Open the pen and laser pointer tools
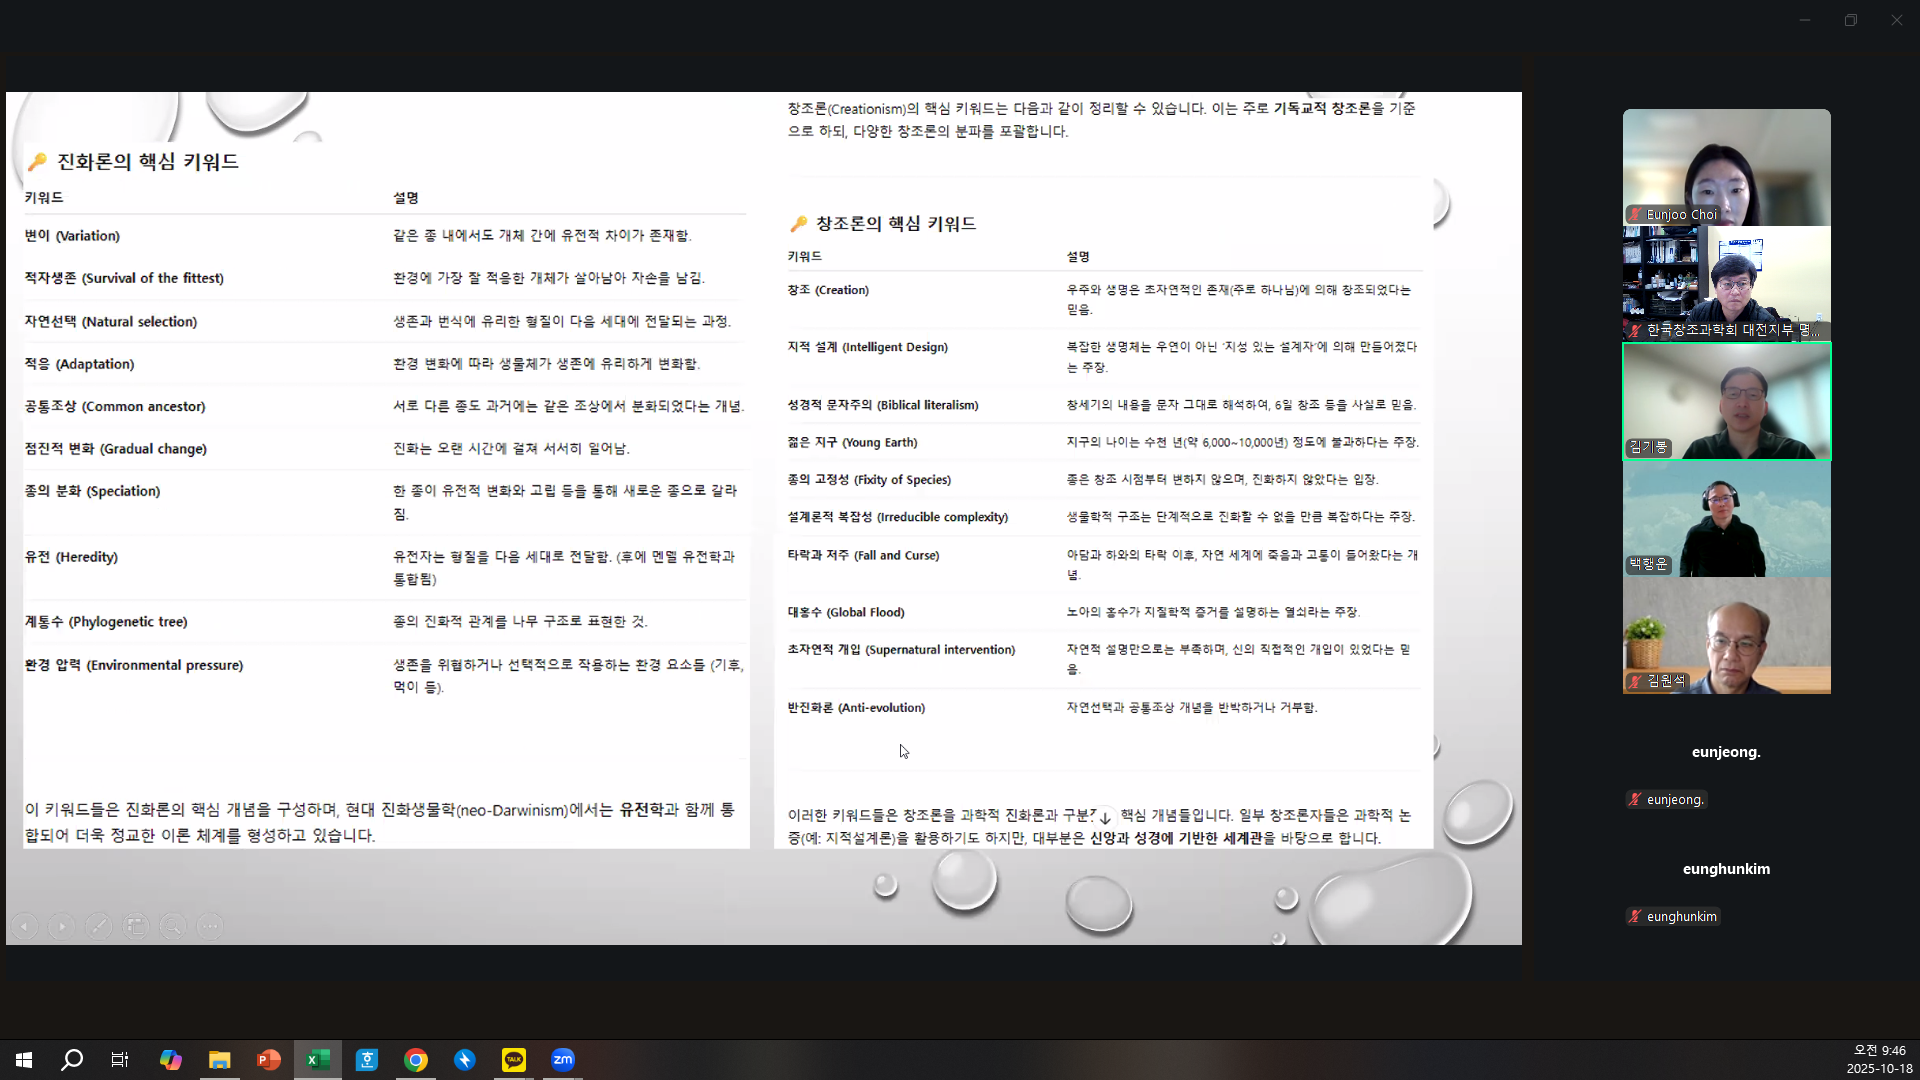This screenshot has height=1080, width=1920. click(x=98, y=926)
